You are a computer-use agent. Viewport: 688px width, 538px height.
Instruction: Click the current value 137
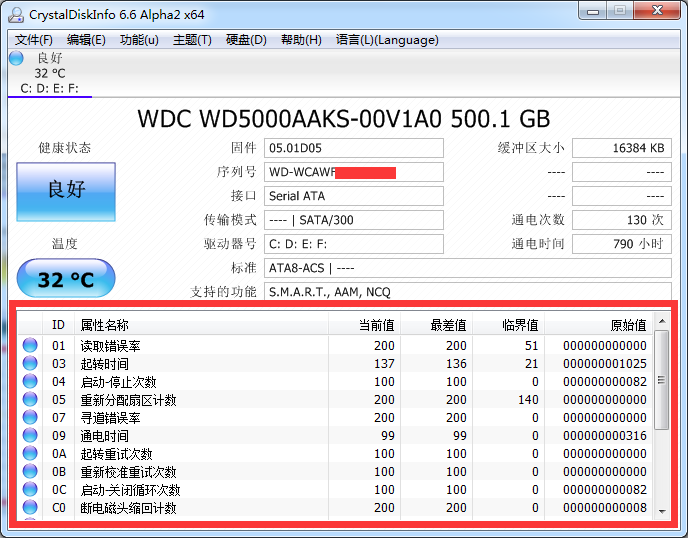(x=384, y=363)
